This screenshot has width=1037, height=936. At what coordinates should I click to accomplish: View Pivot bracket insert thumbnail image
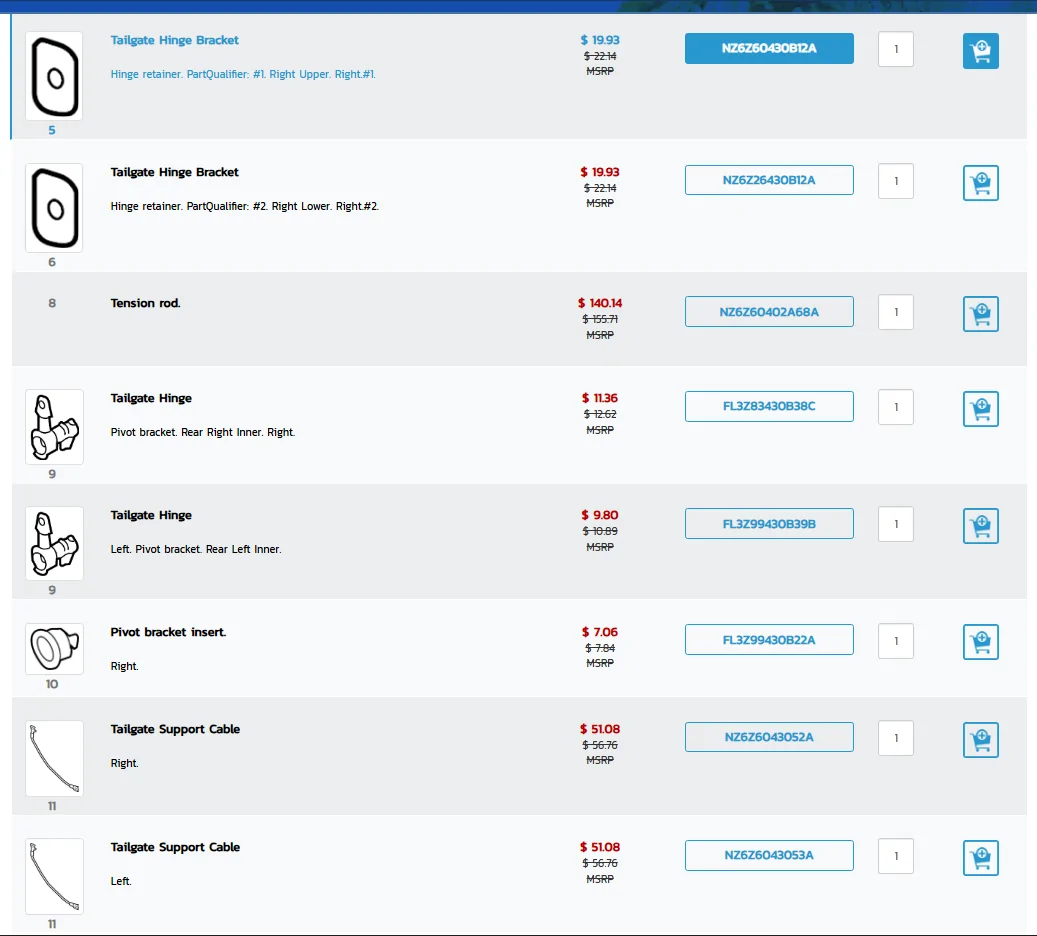pyautogui.click(x=54, y=648)
